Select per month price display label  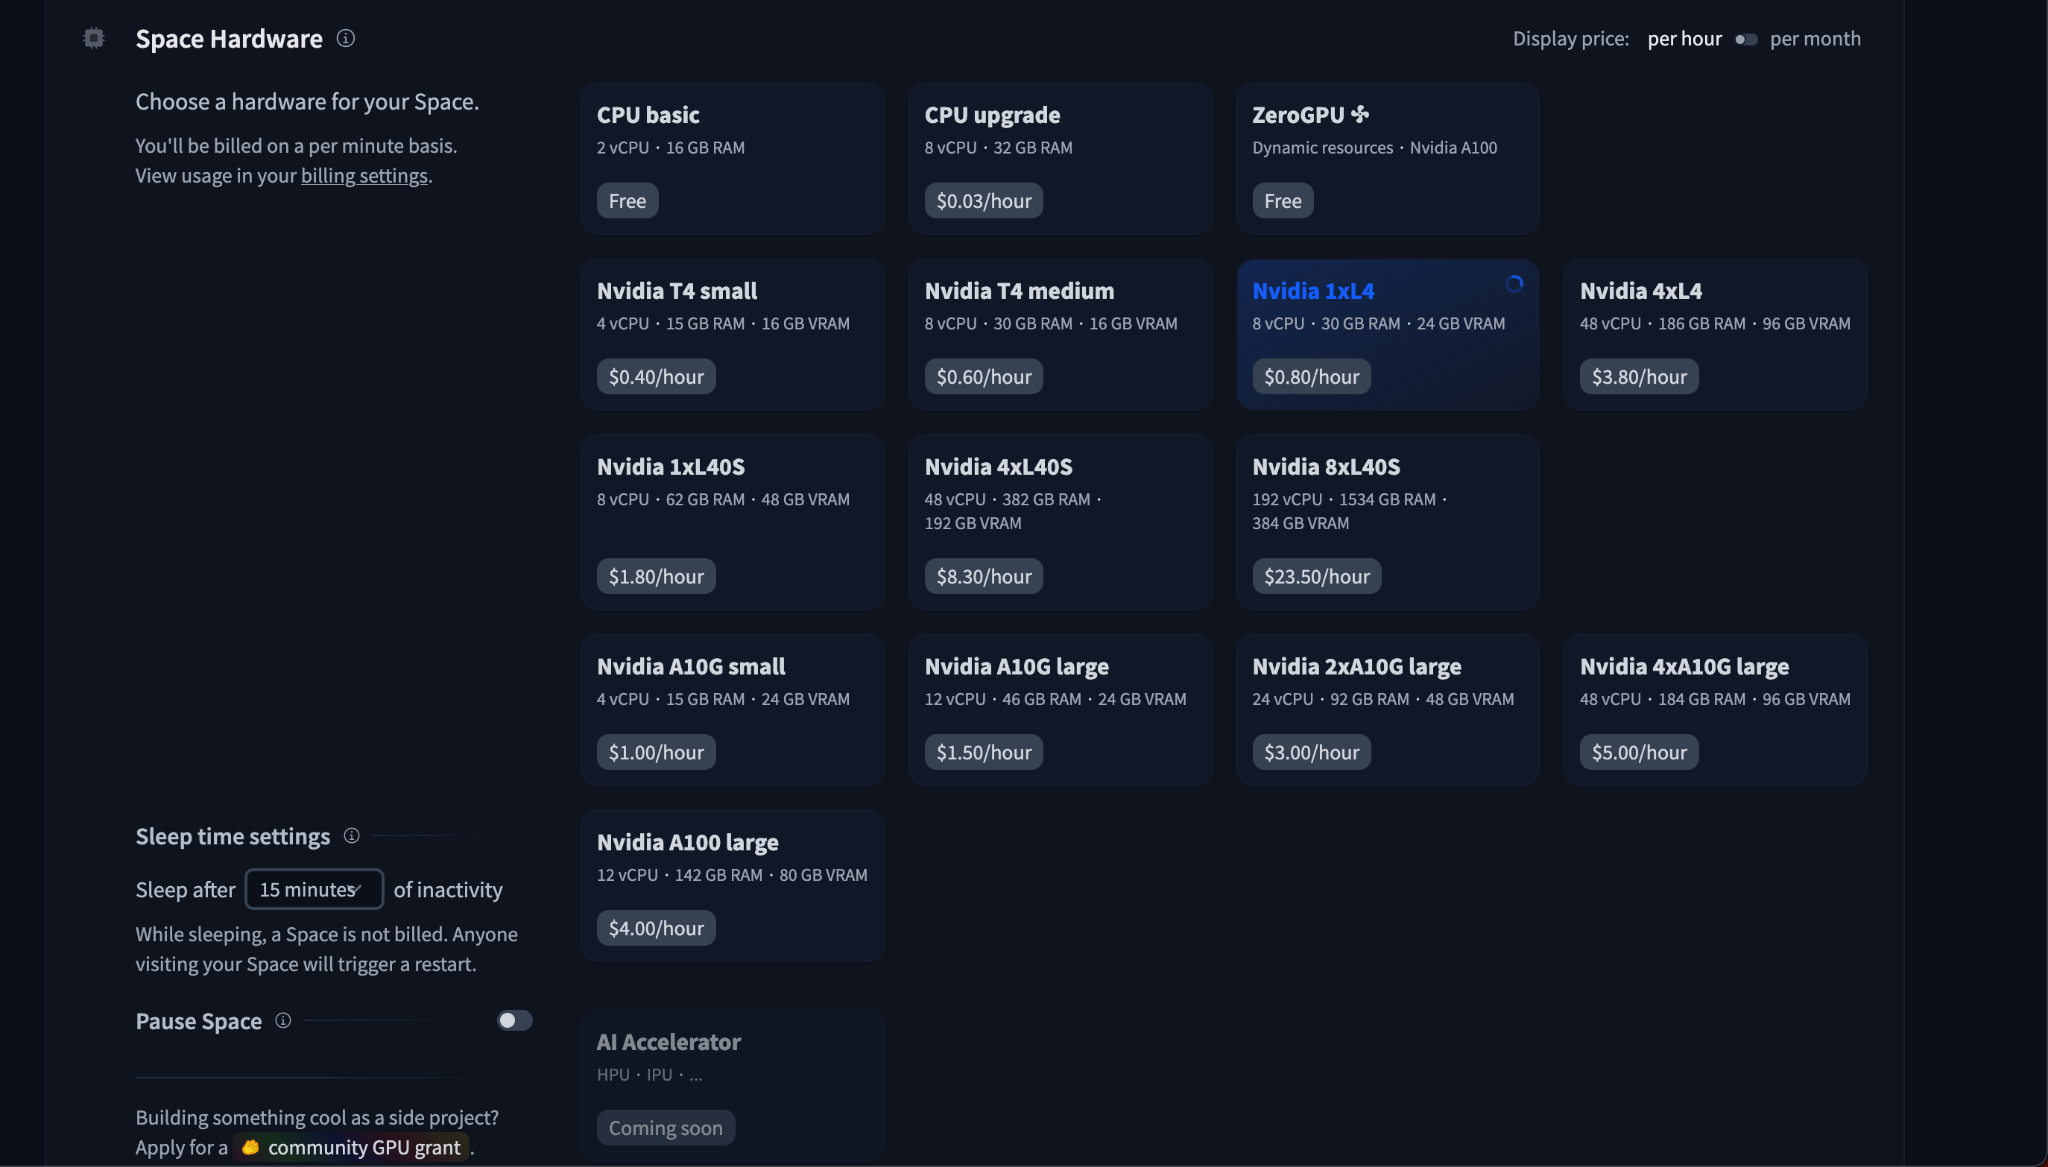(1815, 39)
